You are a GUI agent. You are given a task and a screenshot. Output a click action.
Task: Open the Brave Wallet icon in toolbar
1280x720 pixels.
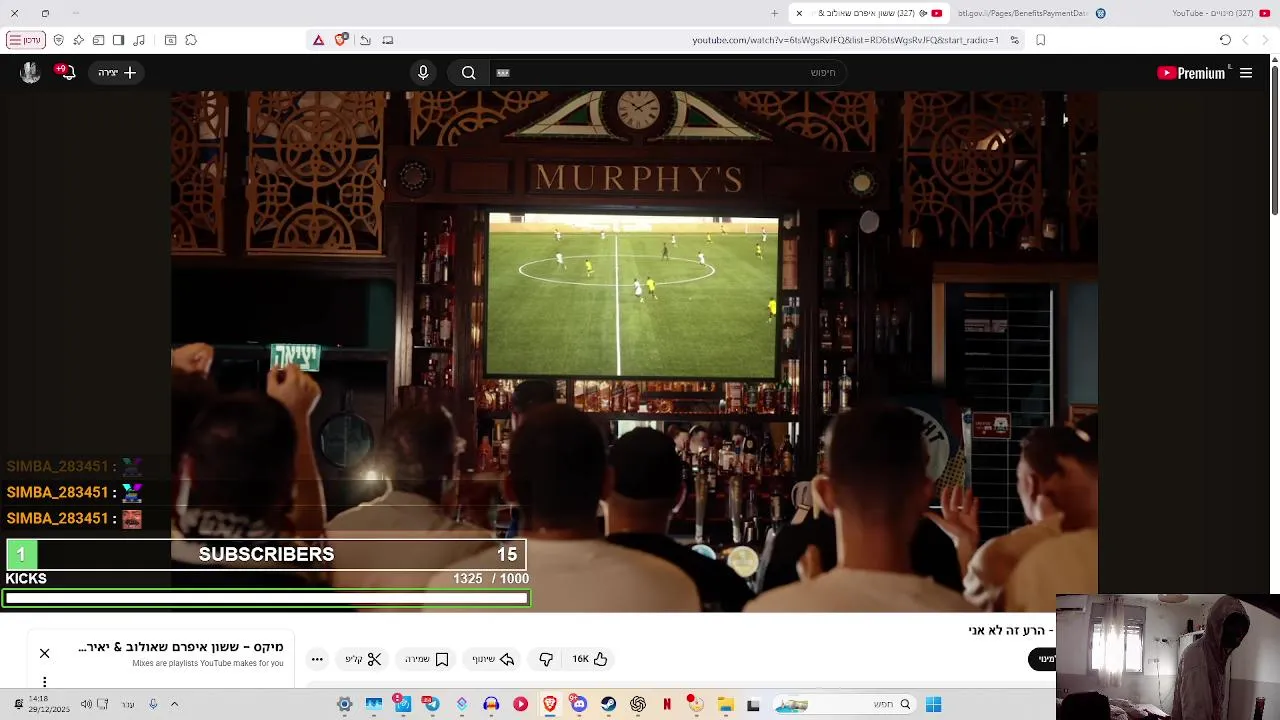[98, 40]
